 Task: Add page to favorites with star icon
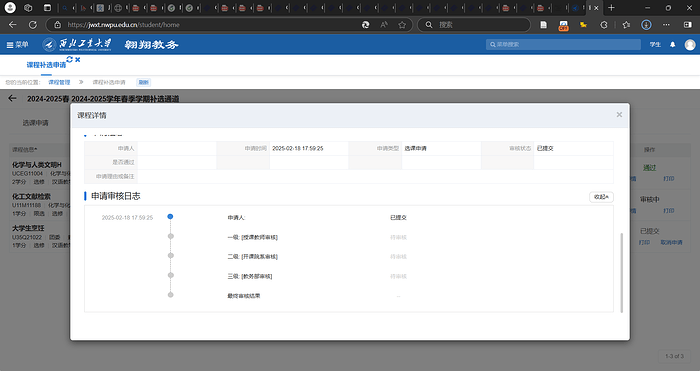pos(402,25)
